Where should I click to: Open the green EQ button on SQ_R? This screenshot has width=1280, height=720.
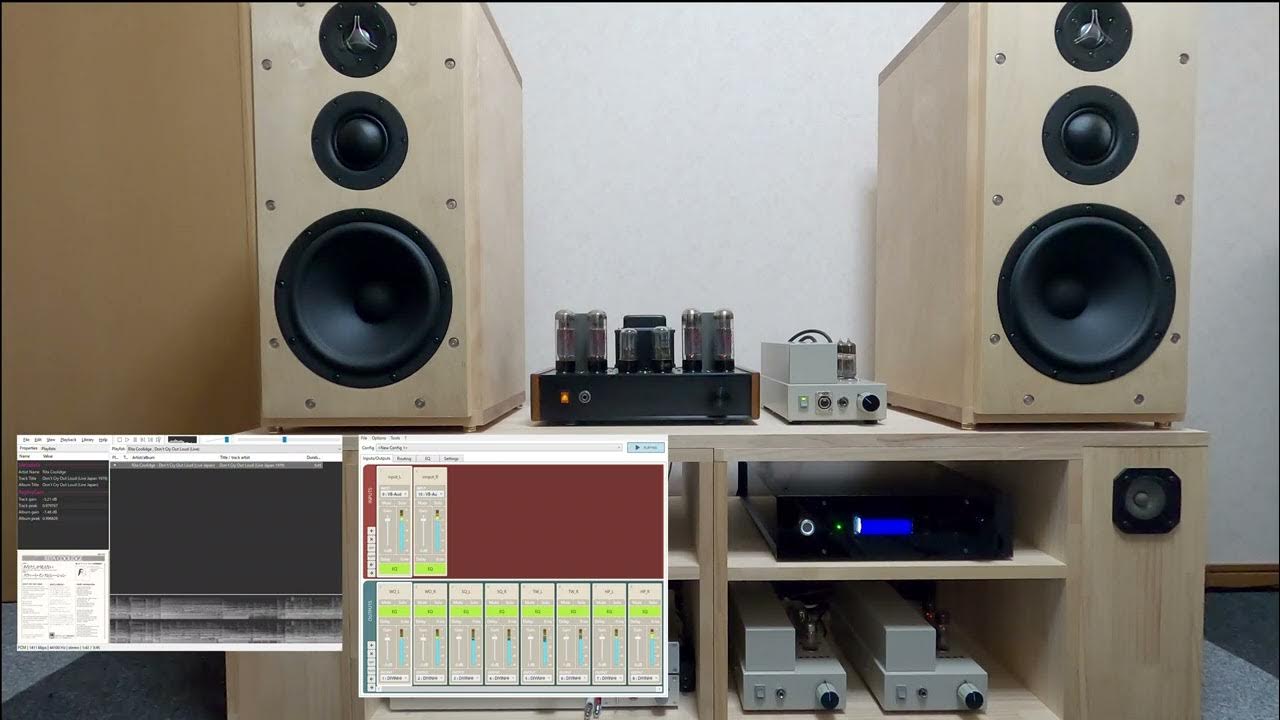pos(502,611)
